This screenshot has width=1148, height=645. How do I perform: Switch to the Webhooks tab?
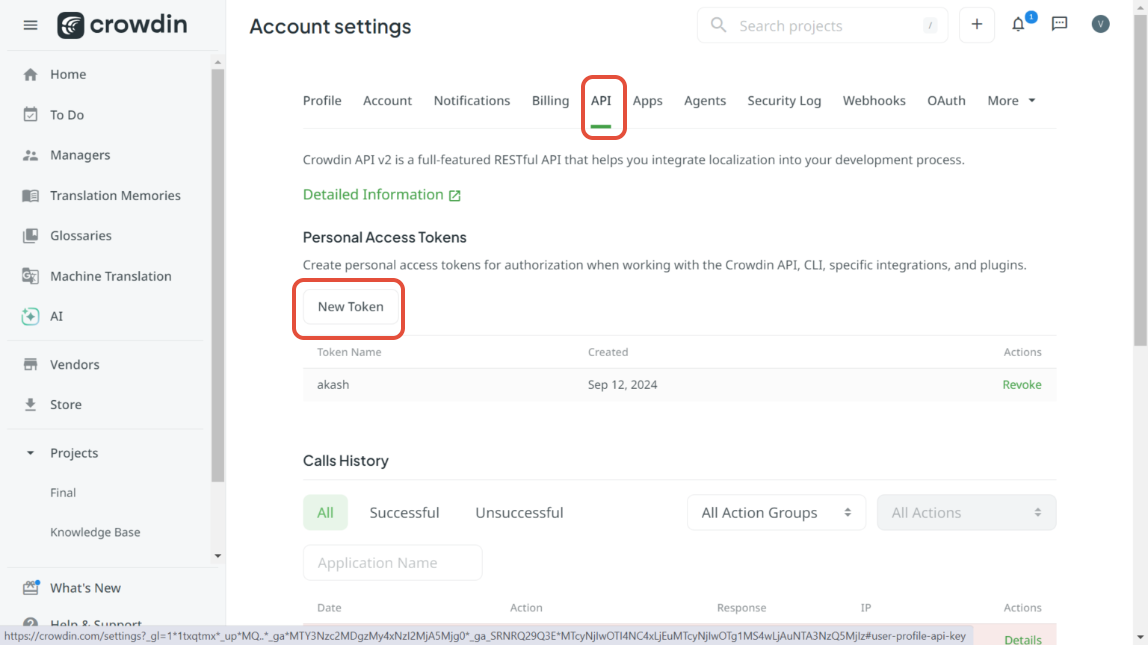(874, 101)
